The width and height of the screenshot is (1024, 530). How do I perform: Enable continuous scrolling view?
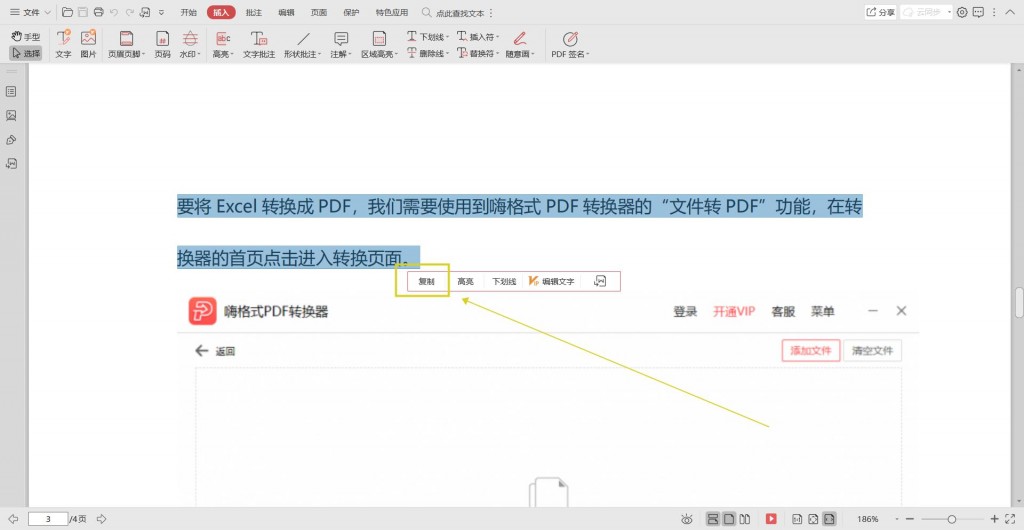tap(713, 519)
